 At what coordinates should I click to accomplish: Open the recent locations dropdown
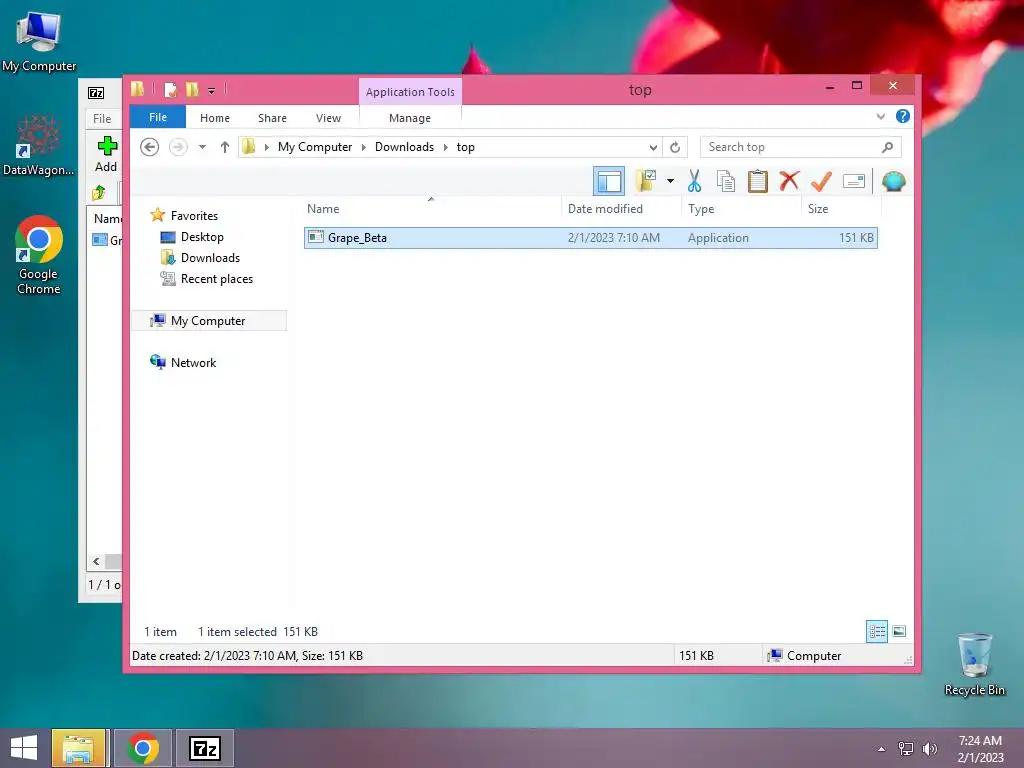202,147
